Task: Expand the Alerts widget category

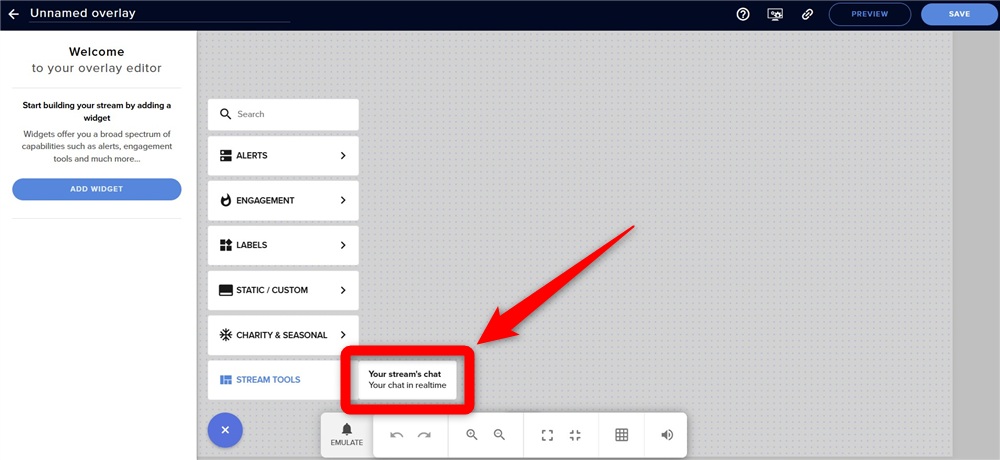Action: pos(283,156)
